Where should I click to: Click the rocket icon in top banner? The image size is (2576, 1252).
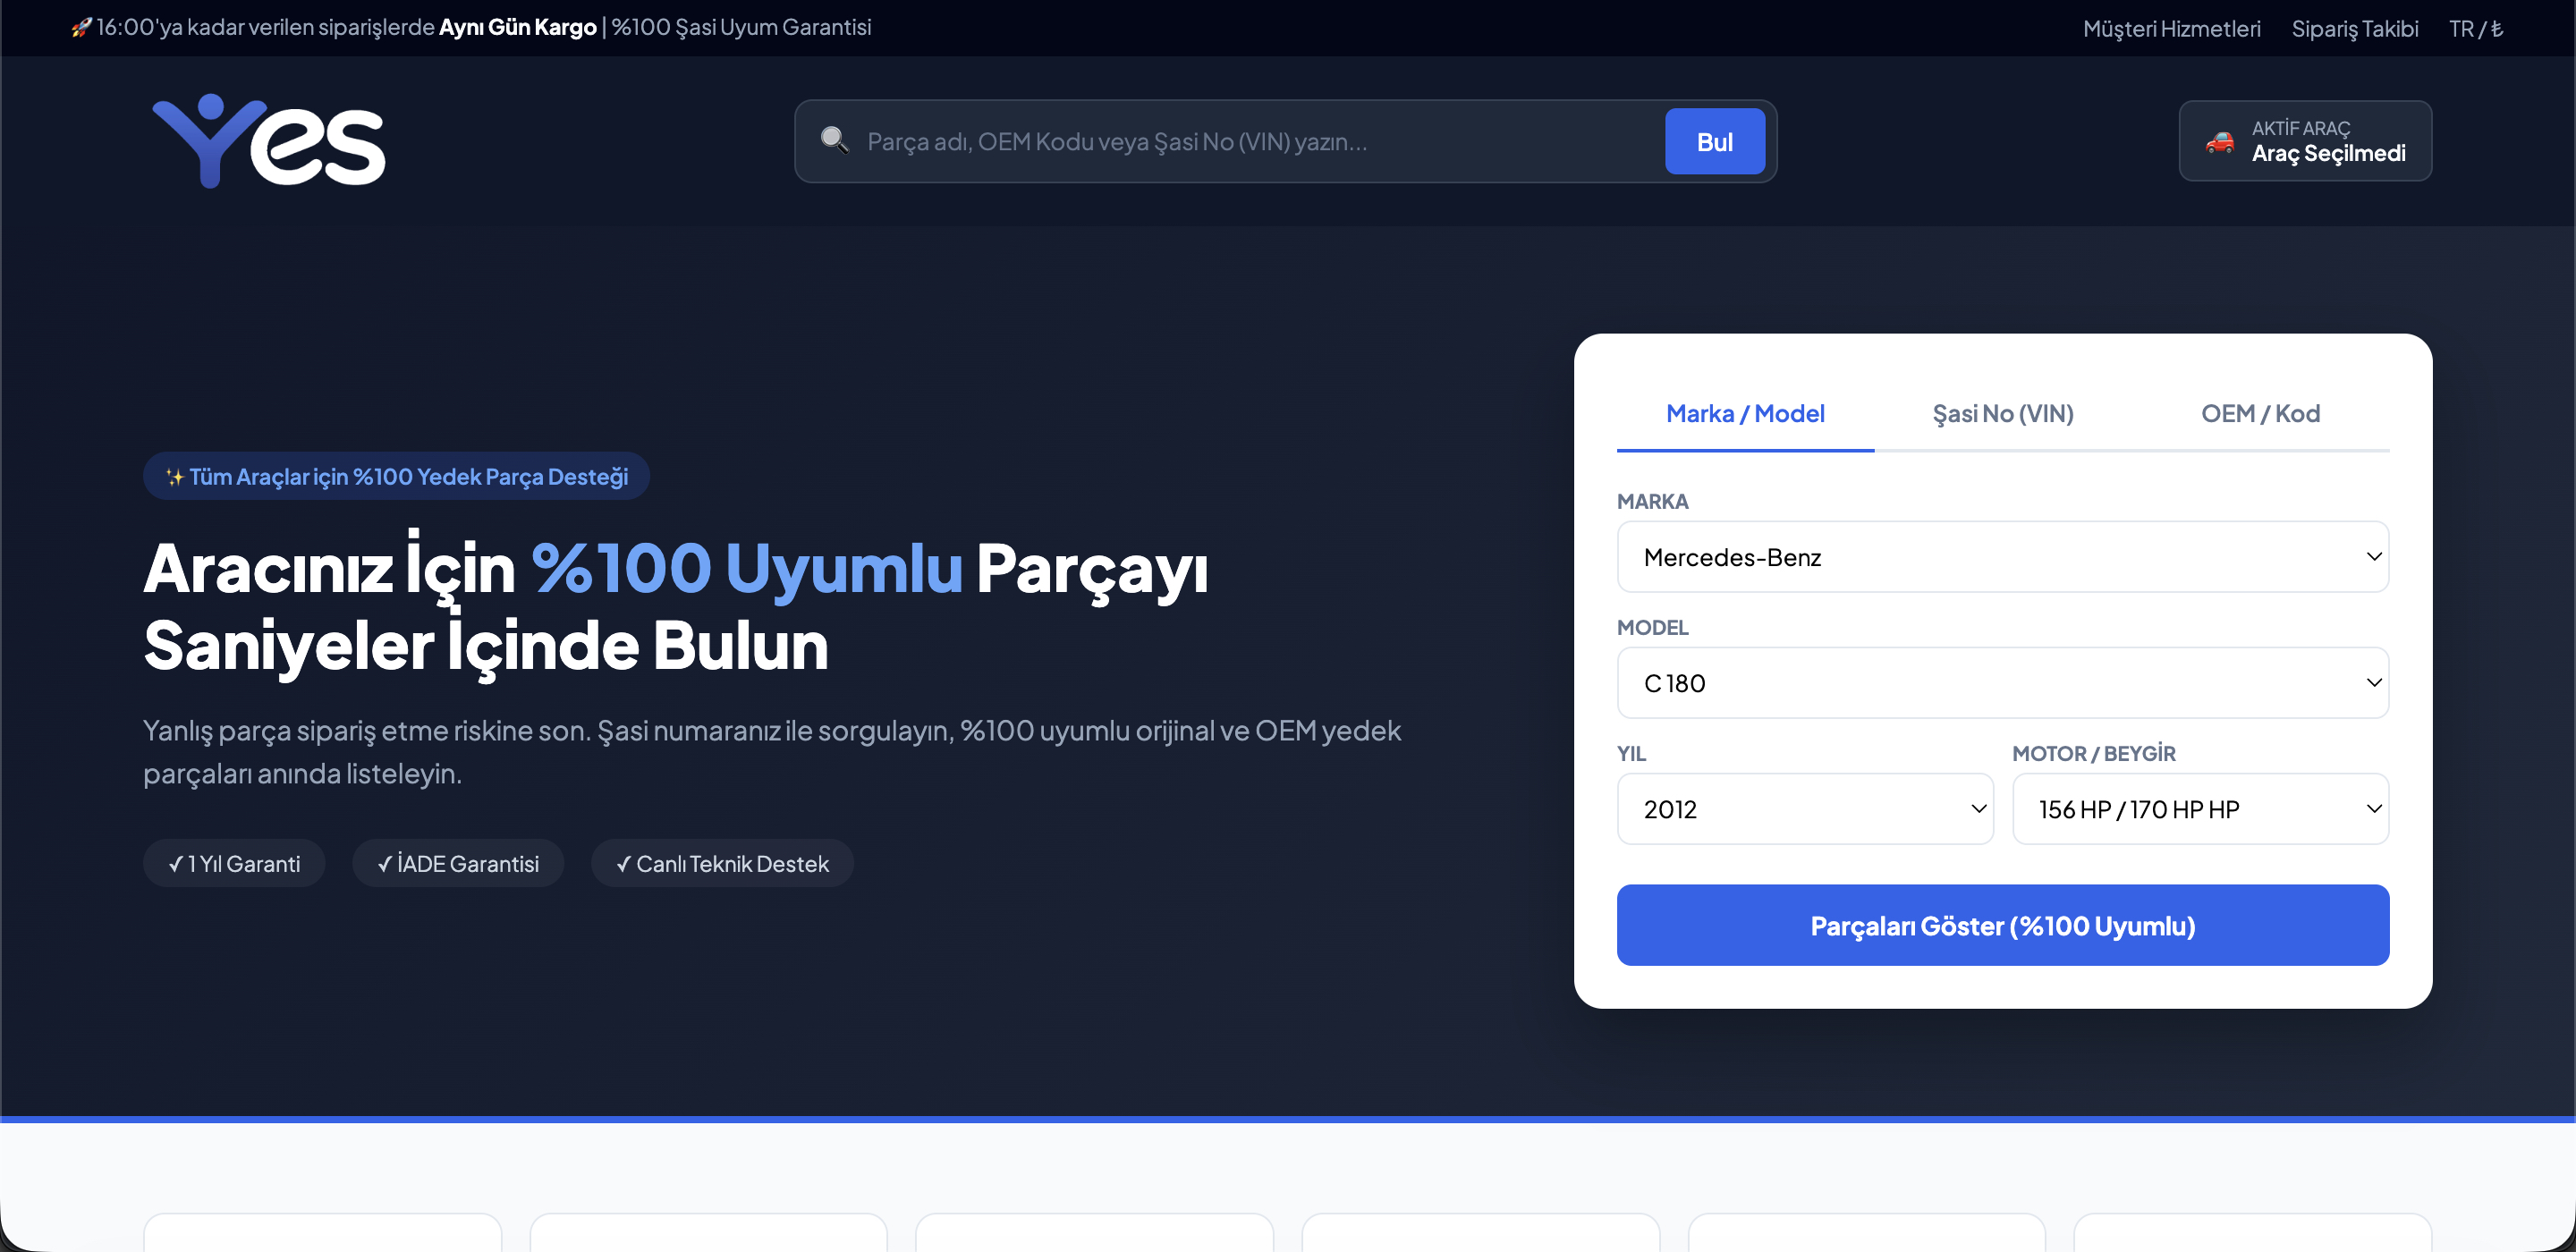(x=81, y=27)
